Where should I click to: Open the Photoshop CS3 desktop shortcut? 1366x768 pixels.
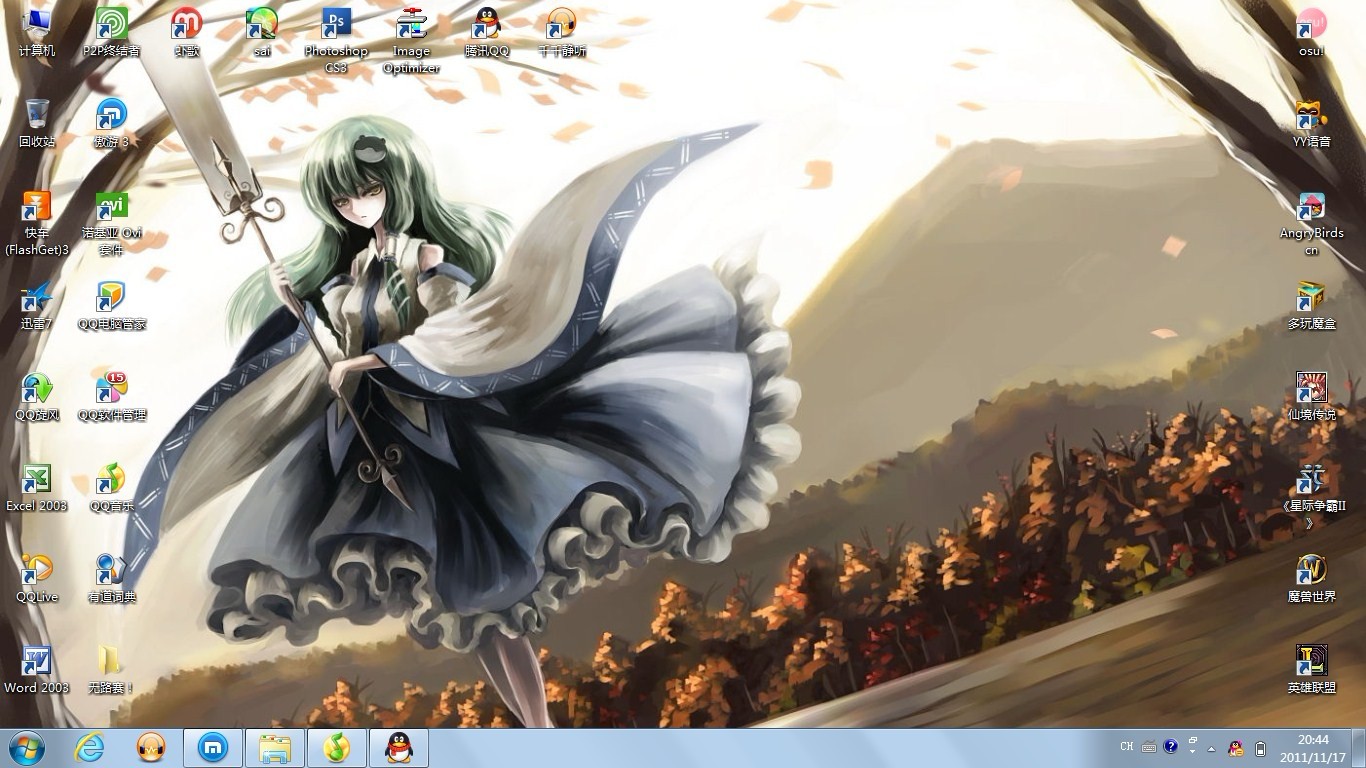[336, 24]
